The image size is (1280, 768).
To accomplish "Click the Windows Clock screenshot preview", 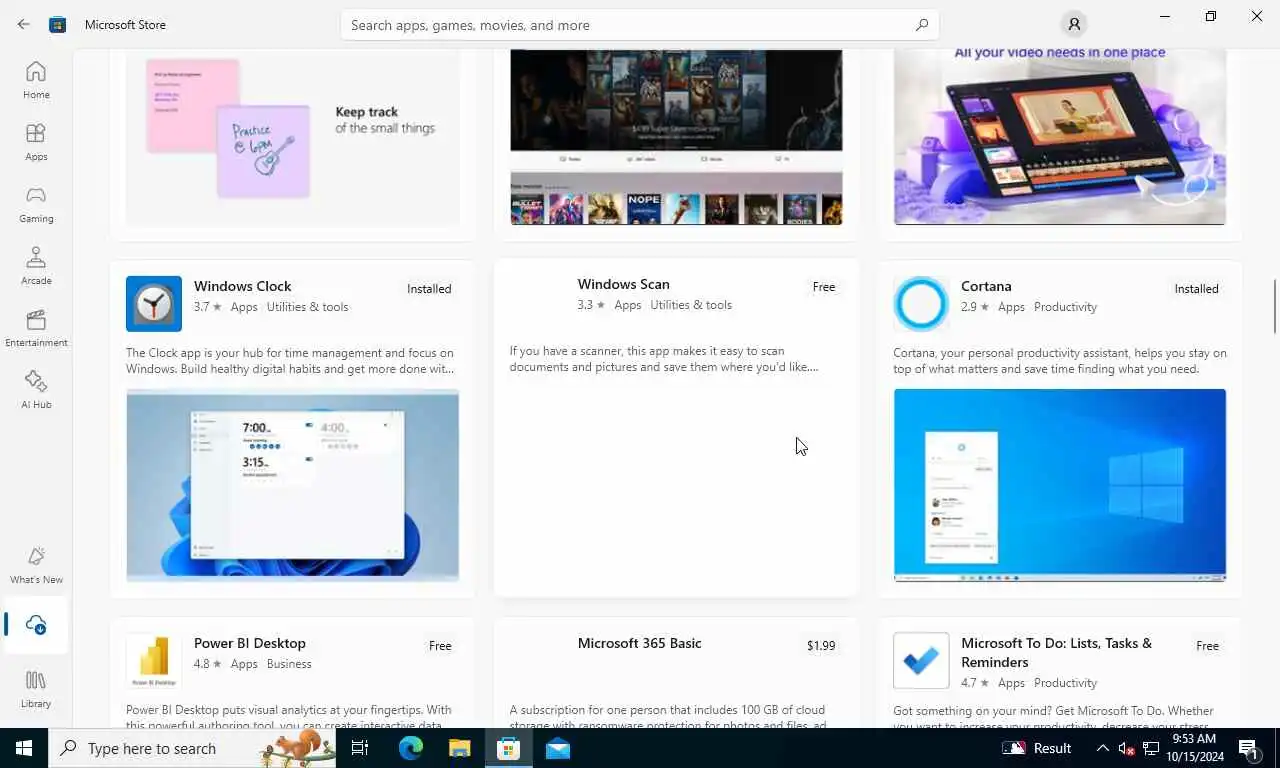I will (x=292, y=485).
